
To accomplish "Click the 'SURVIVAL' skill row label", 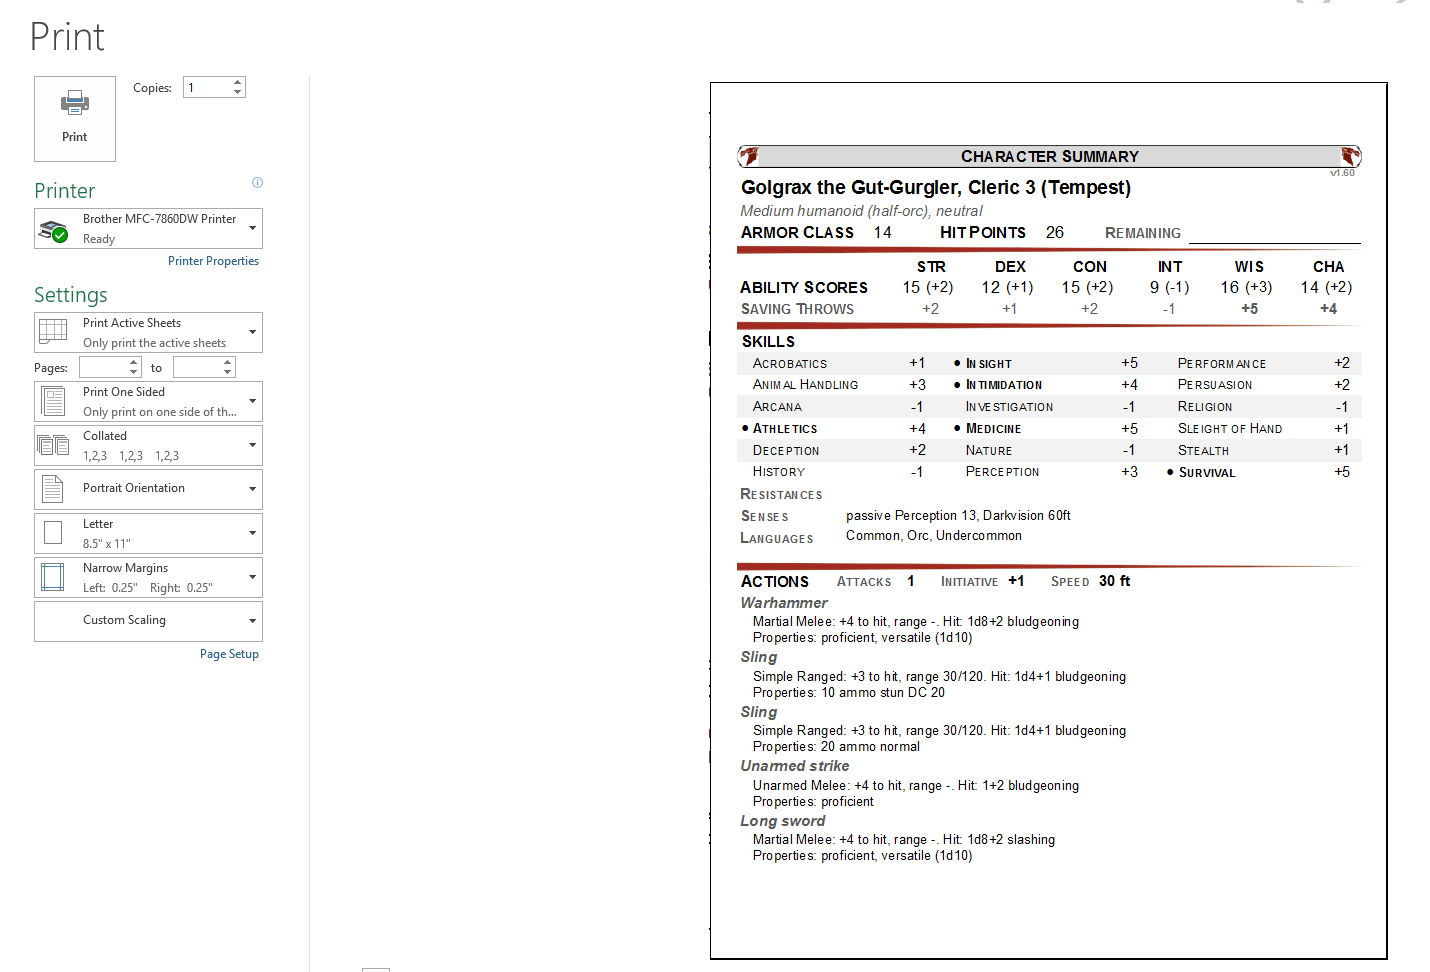I will click(x=1207, y=473).
